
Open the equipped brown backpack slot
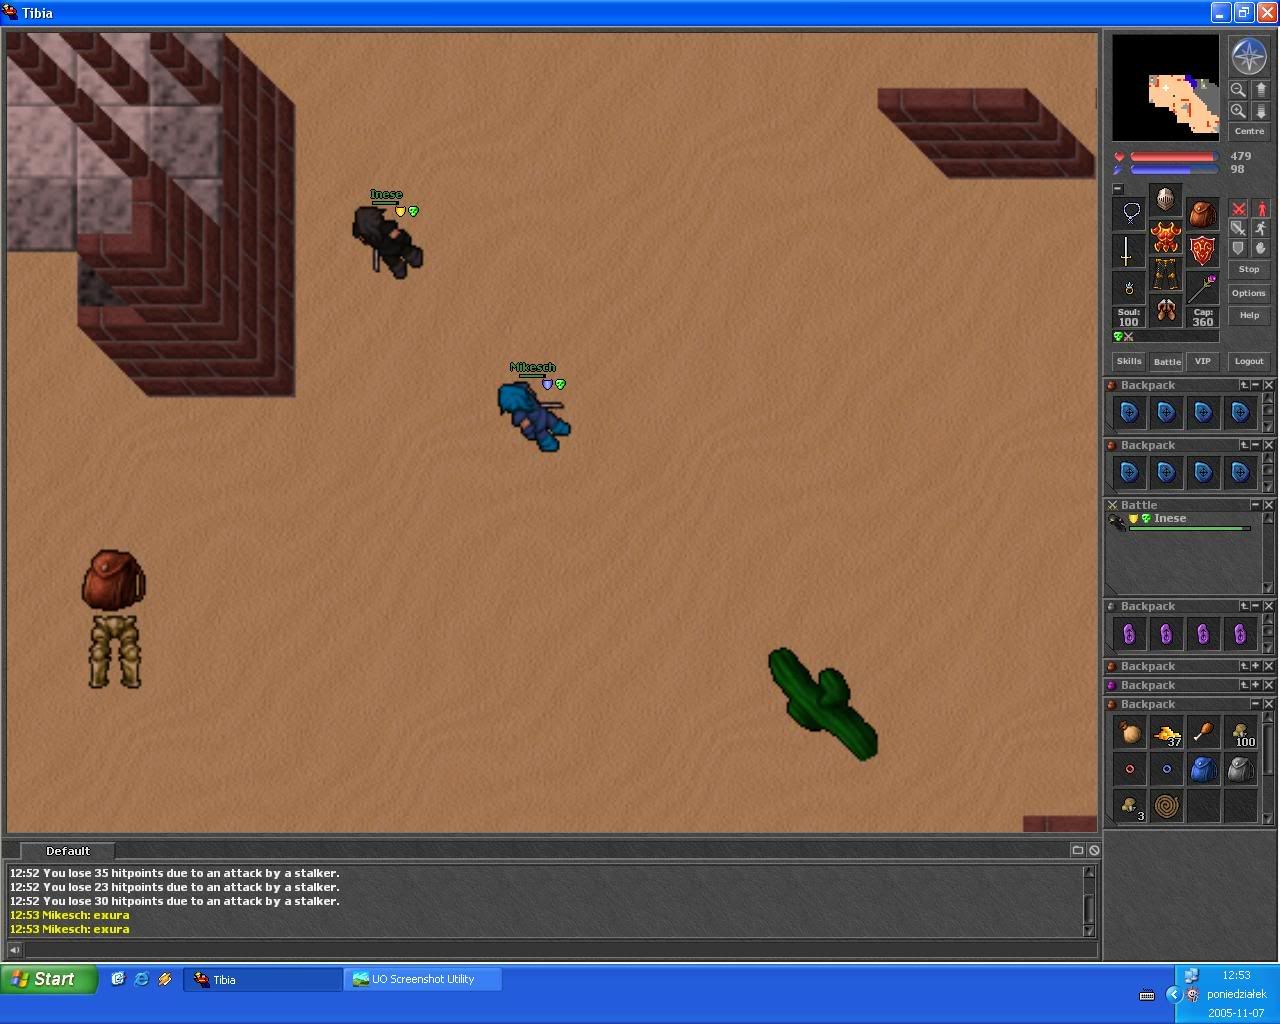coord(1203,213)
